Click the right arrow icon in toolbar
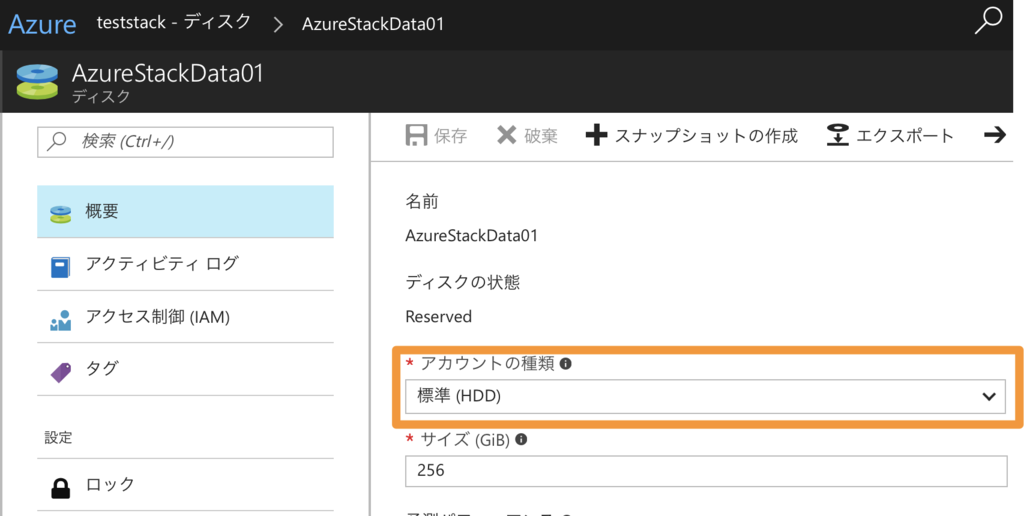 (x=994, y=136)
